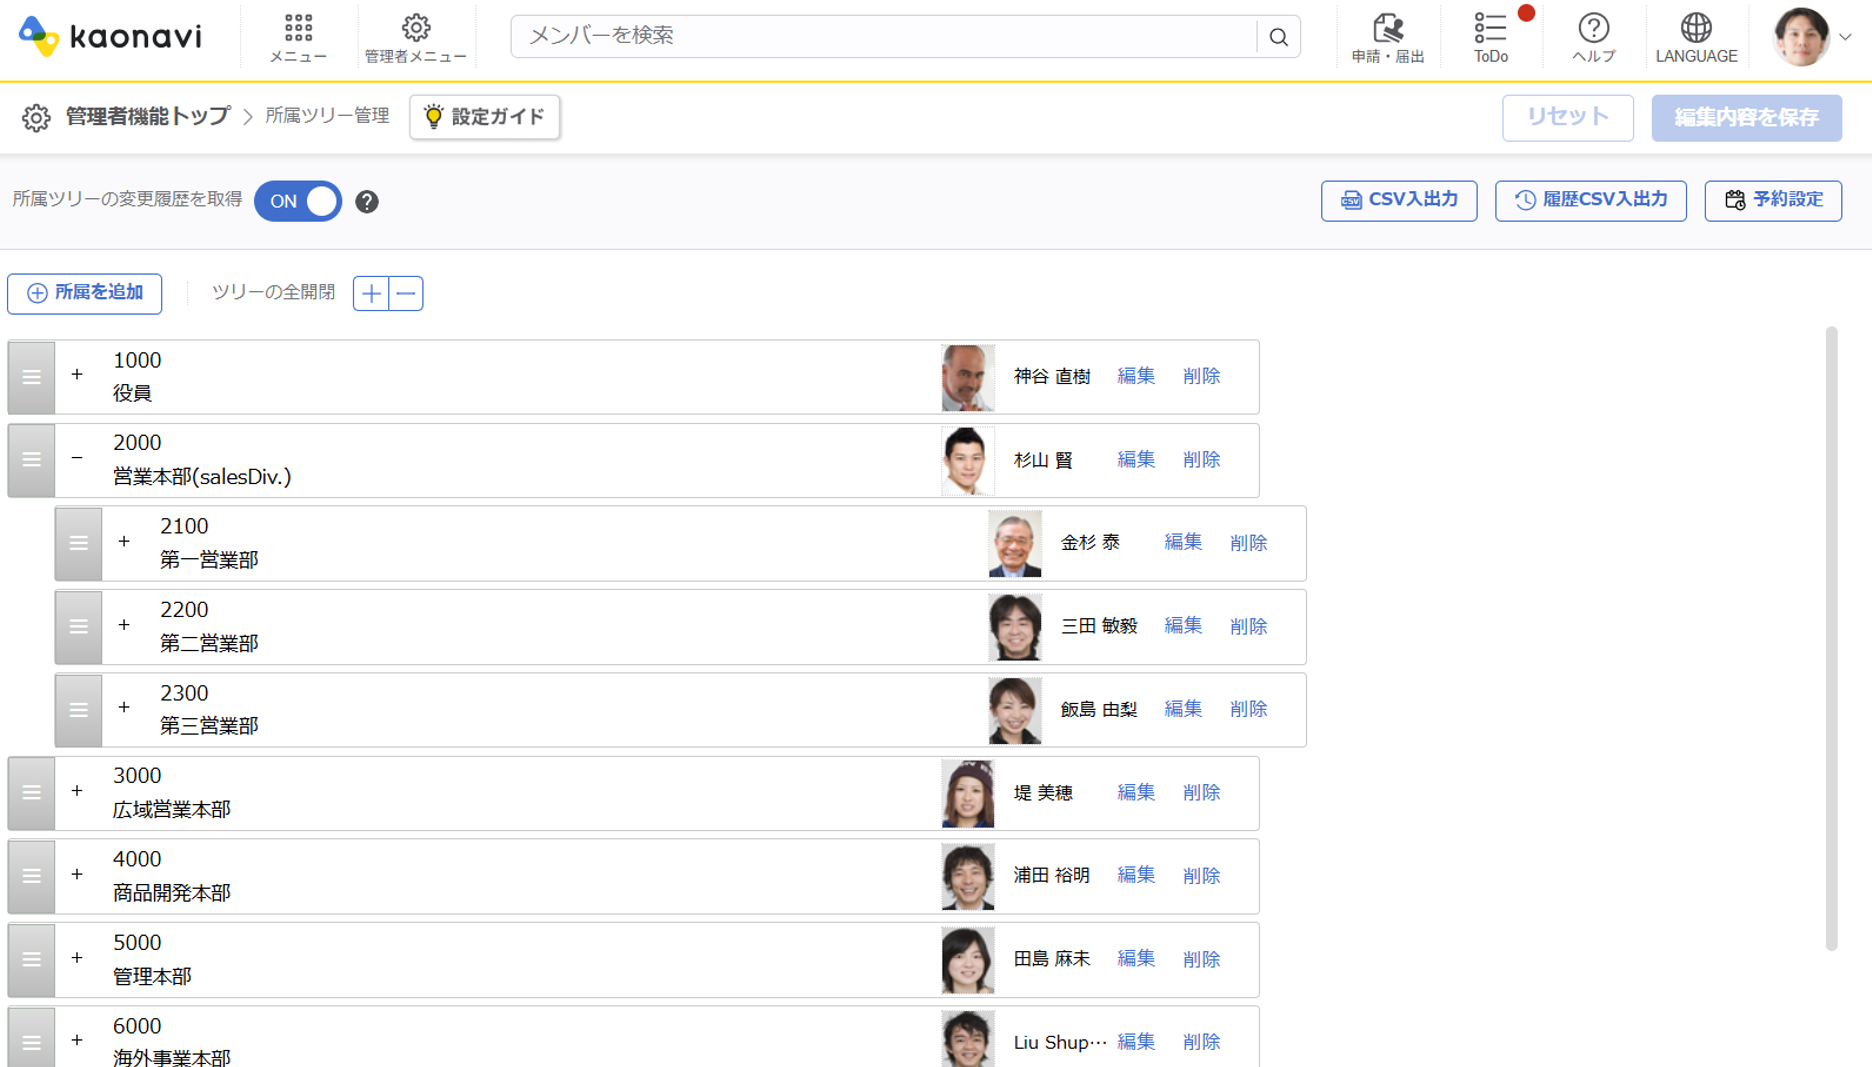Open the user avatar dropdown menu
The width and height of the screenshot is (1872, 1067).
coord(1813,37)
